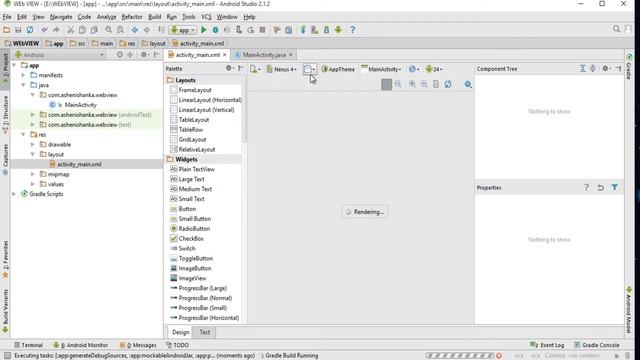Select CheckBox widget in Palette
Image resolution: width=640 pixels, height=360 pixels.
[x=191, y=238]
